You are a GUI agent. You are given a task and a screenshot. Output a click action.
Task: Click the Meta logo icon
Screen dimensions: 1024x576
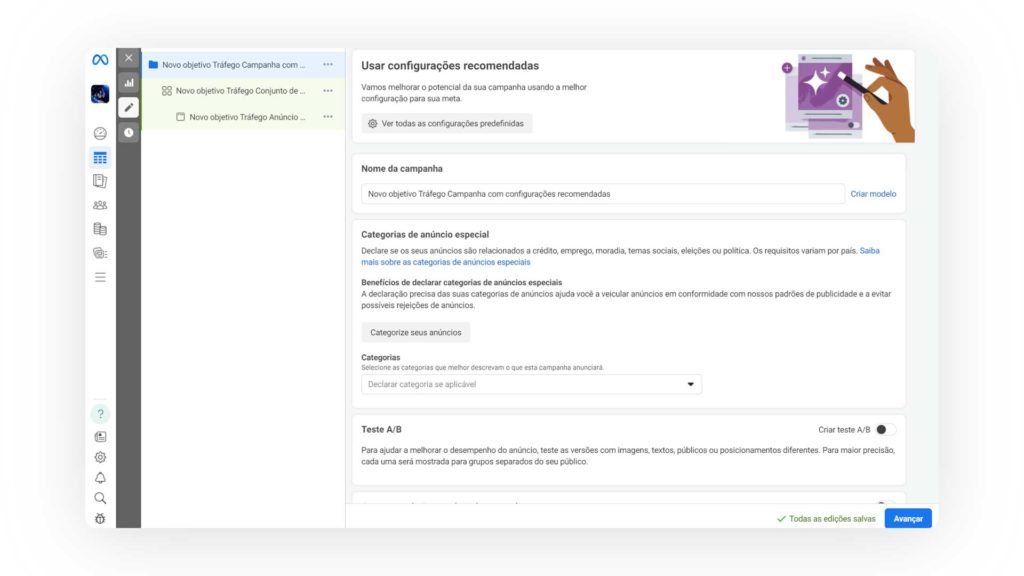point(100,60)
